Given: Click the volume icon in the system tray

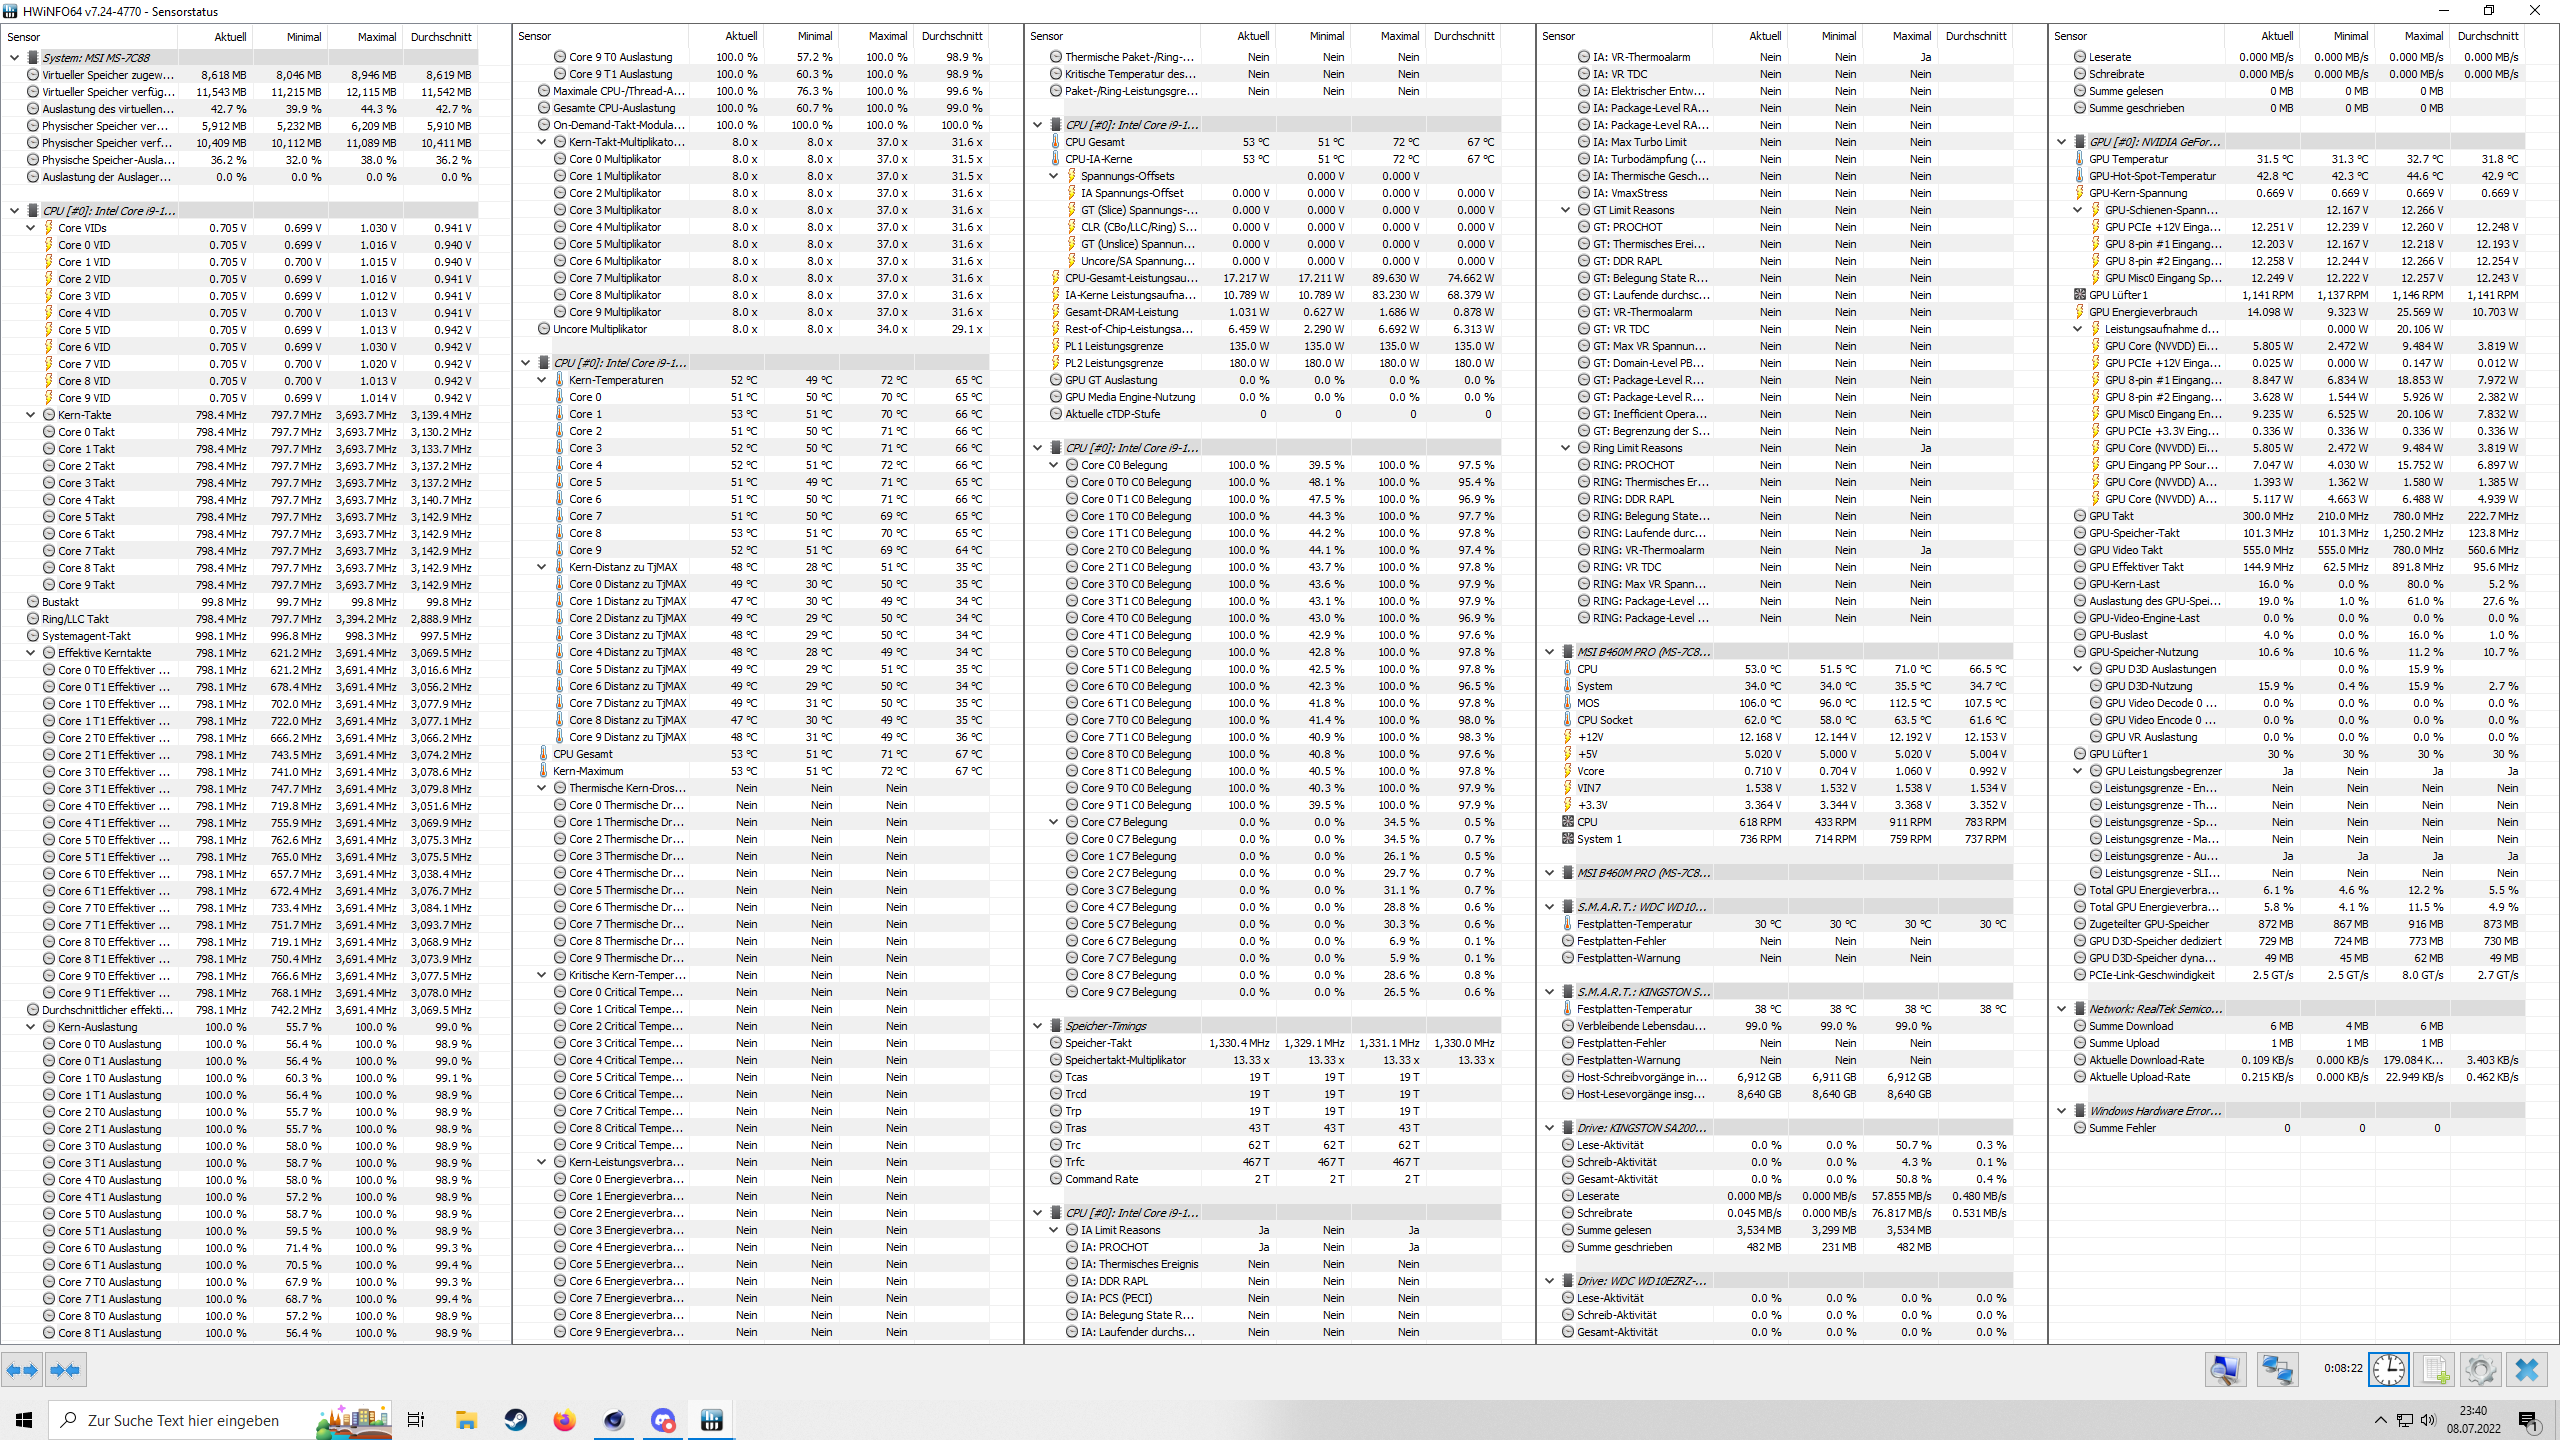Looking at the screenshot, I should click(2428, 1420).
